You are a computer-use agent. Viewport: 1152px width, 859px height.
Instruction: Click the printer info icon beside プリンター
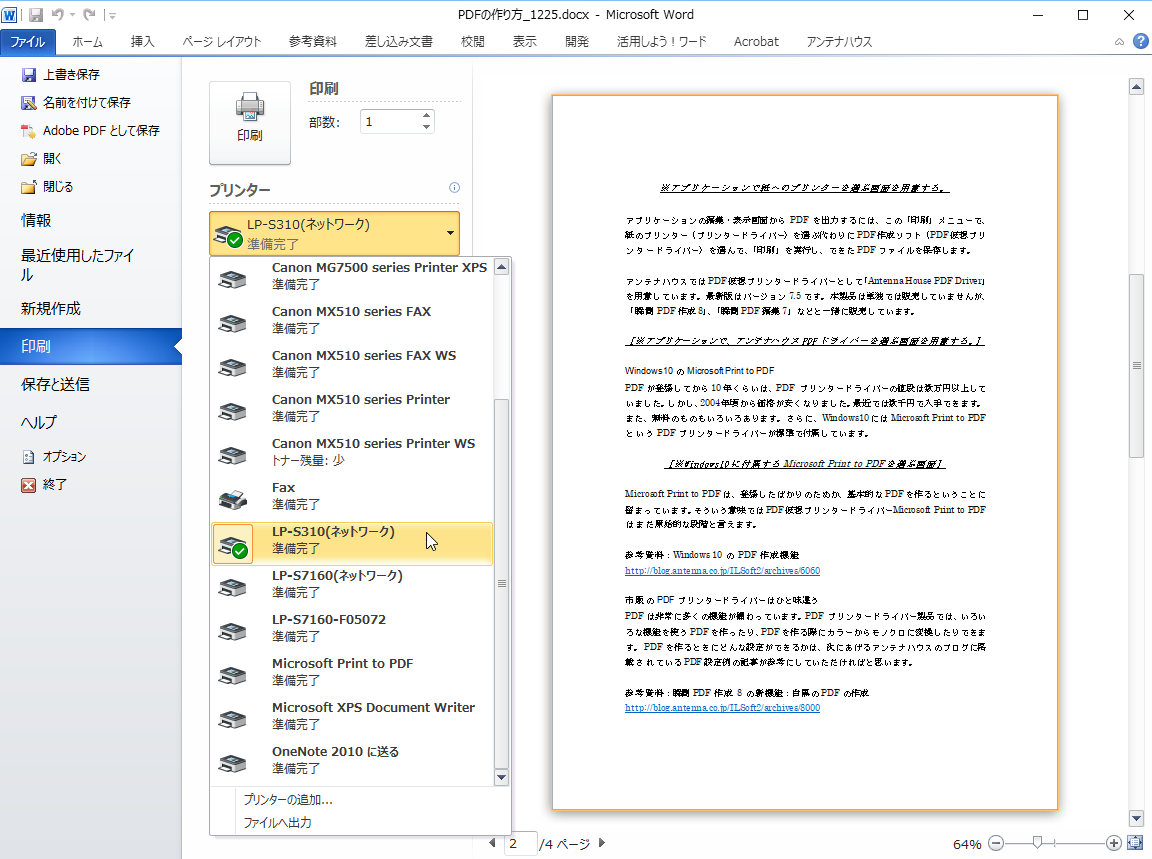tap(454, 188)
